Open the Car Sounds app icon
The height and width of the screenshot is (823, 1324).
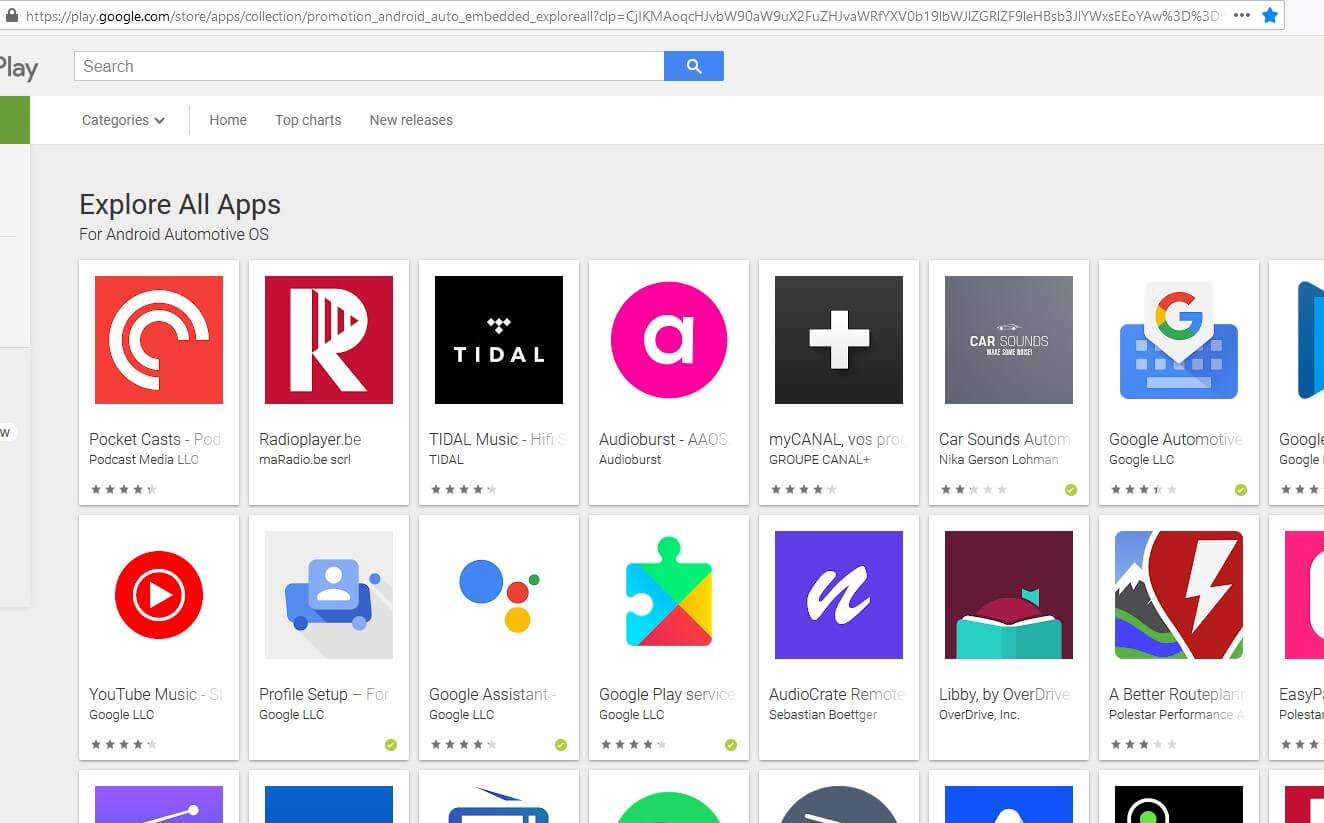pyautogui.click(x=1009, y=340)
